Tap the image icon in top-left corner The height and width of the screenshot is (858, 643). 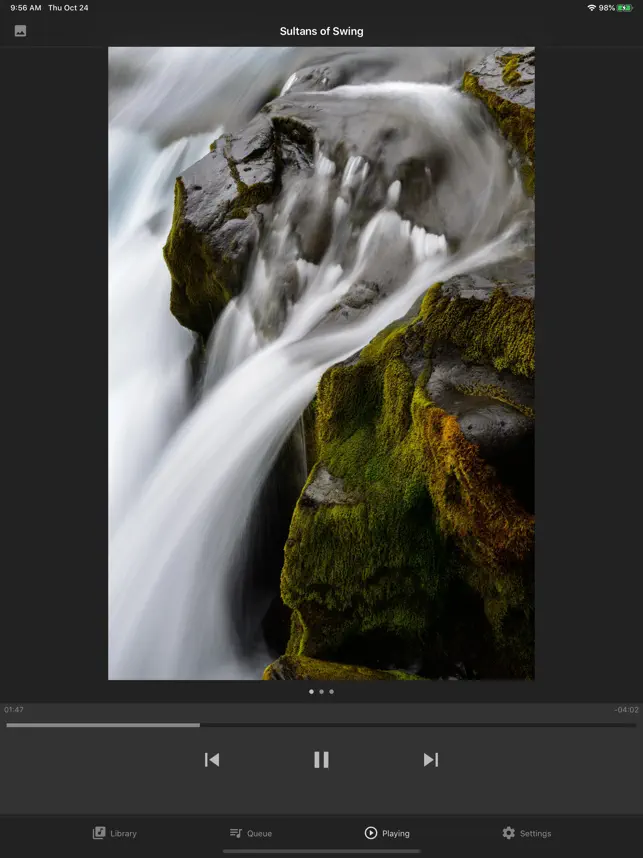[x=20, y=31]
